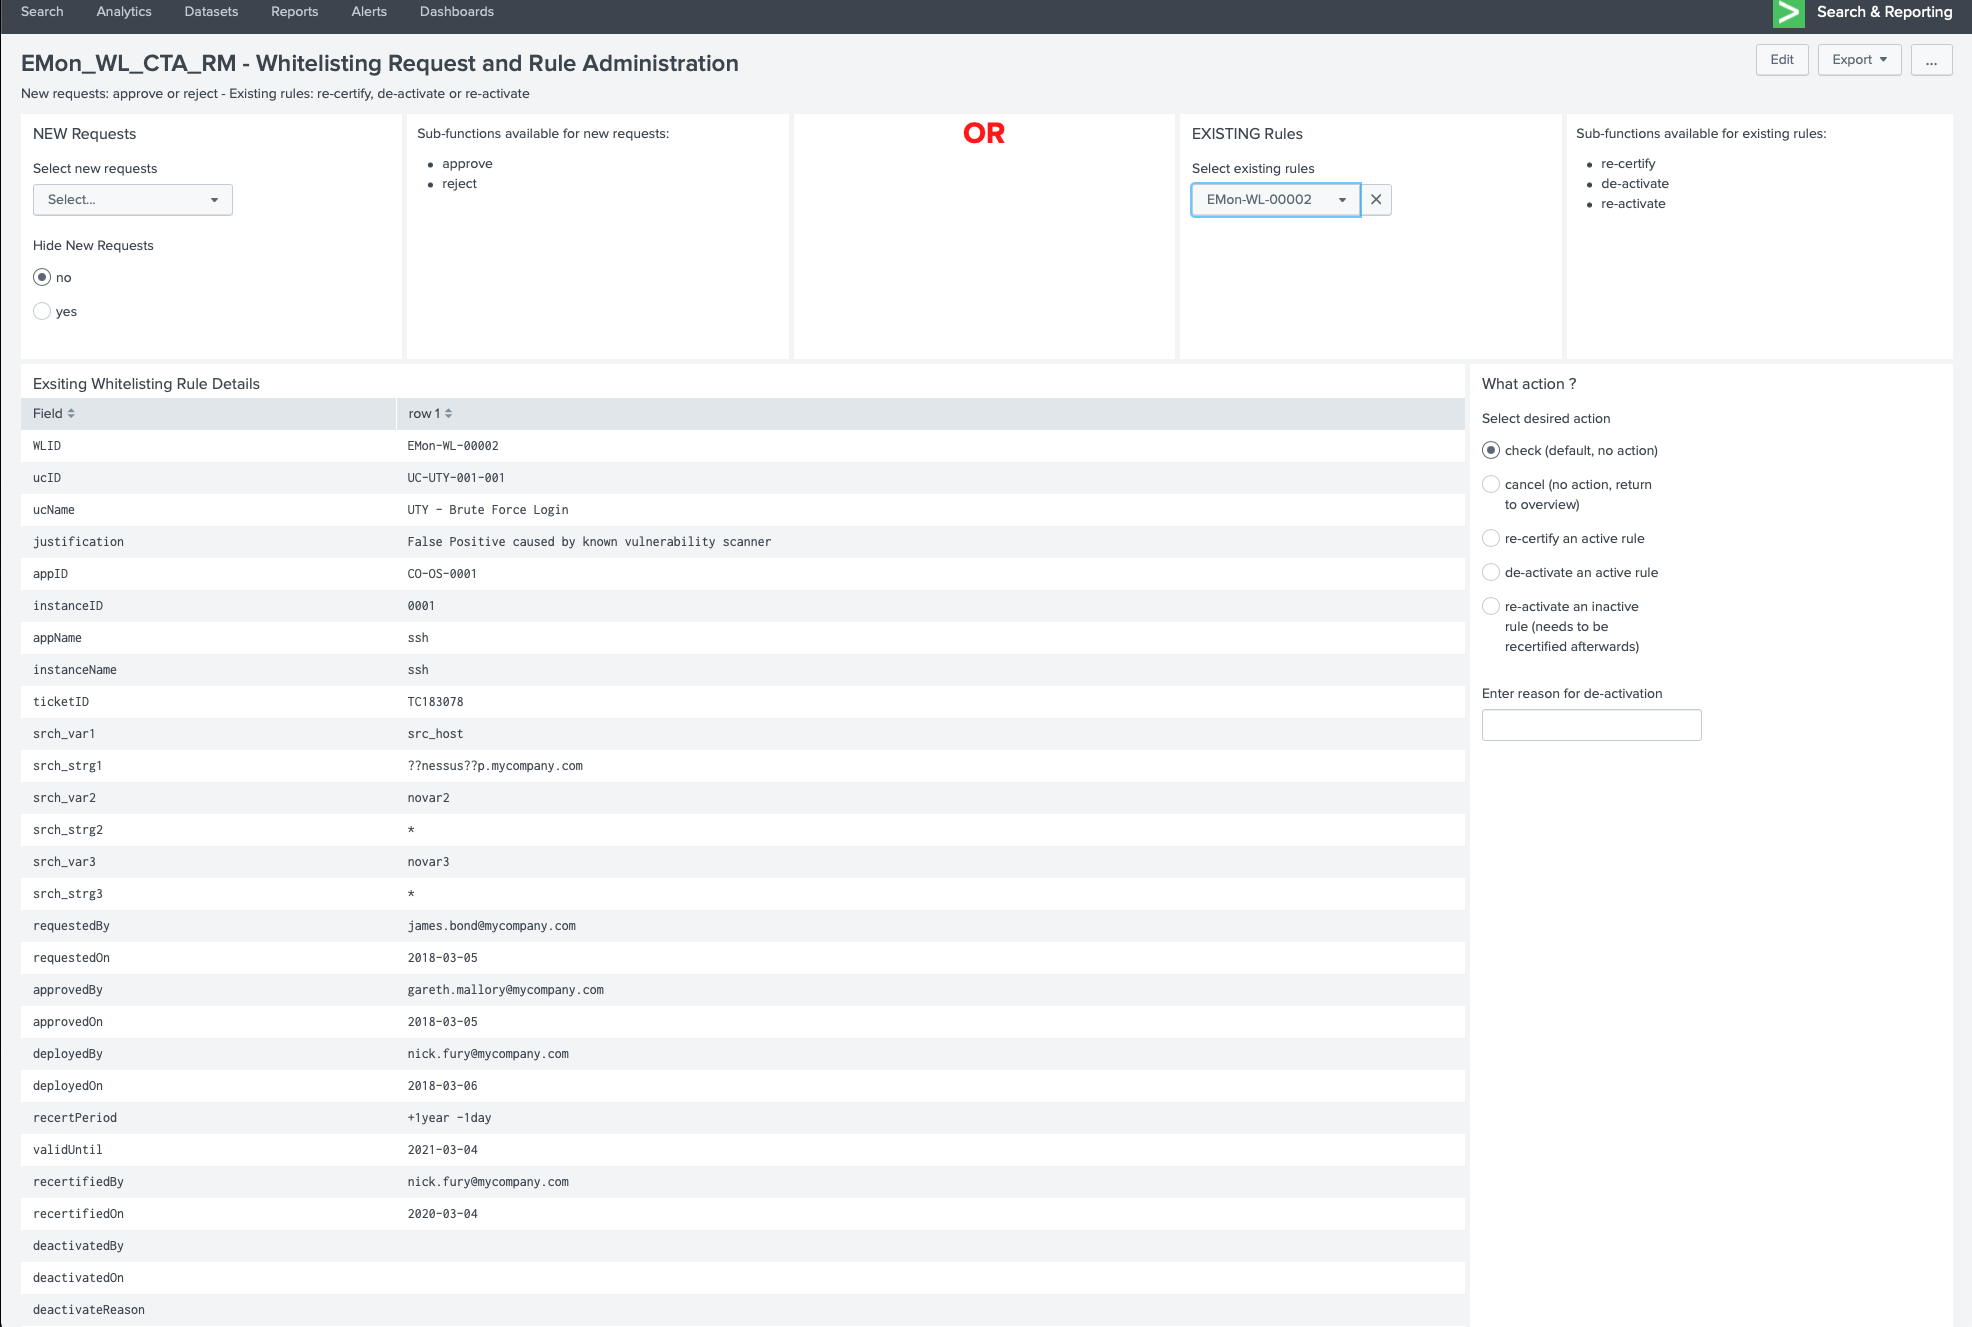Viewport: 1972px width, 1327px height.
Task: Open the Alerts menu item
Action: pyautogui.click(x=369, y=12)
